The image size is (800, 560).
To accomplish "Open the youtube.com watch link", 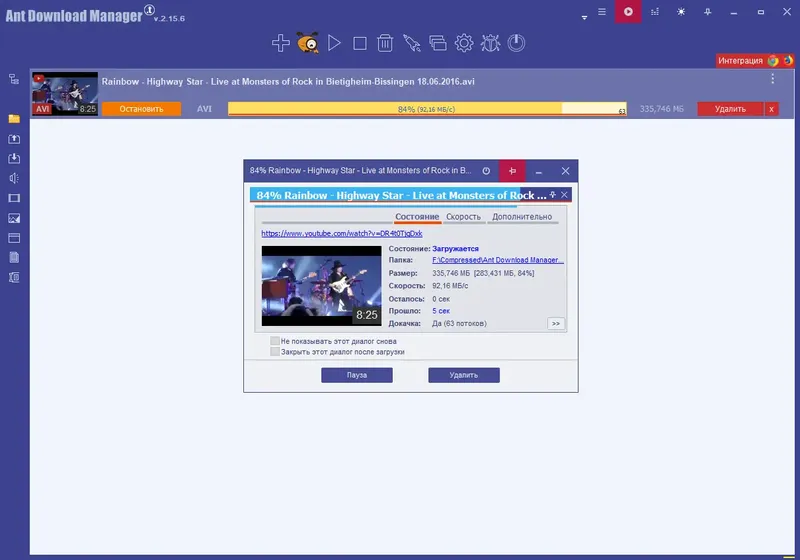I will [342, 234].
